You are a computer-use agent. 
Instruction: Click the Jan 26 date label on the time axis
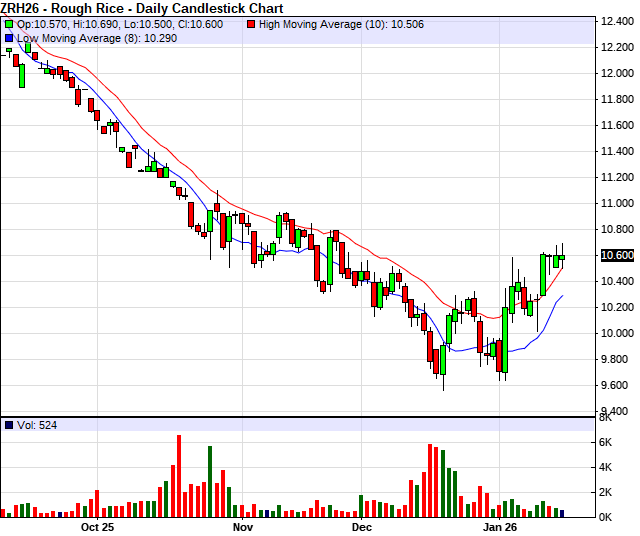pos(499,526)
